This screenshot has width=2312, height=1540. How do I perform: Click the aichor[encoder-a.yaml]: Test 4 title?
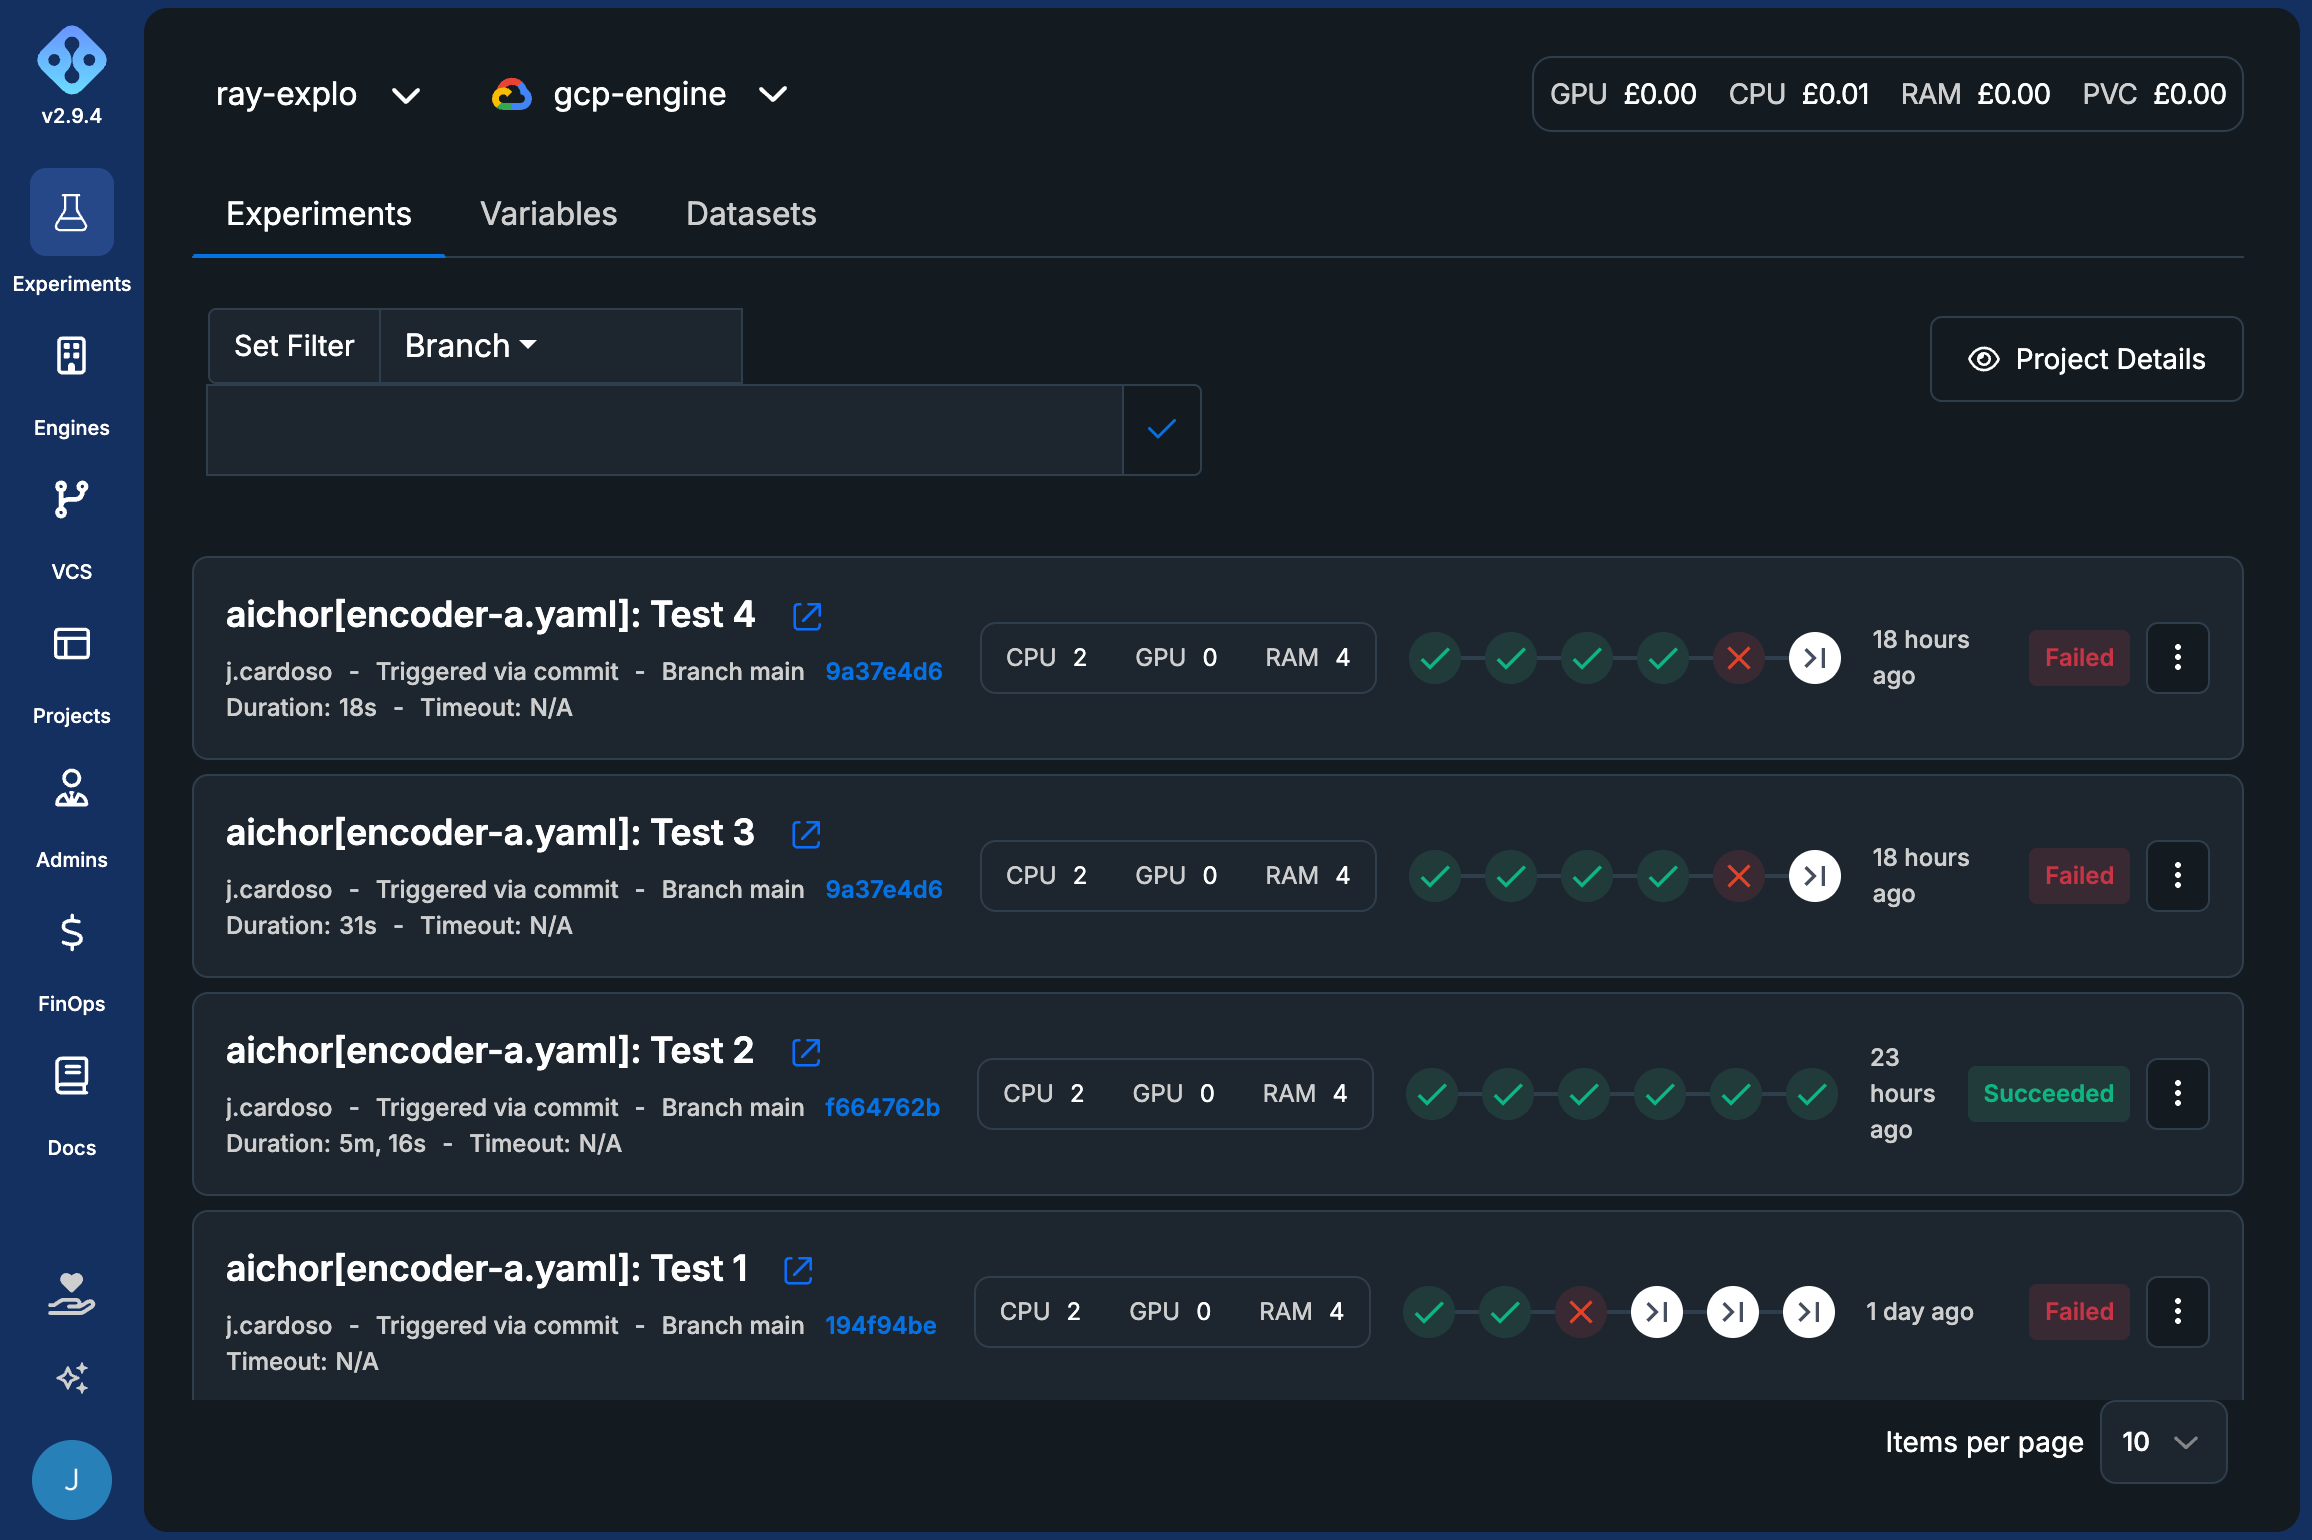coord(490,615)
